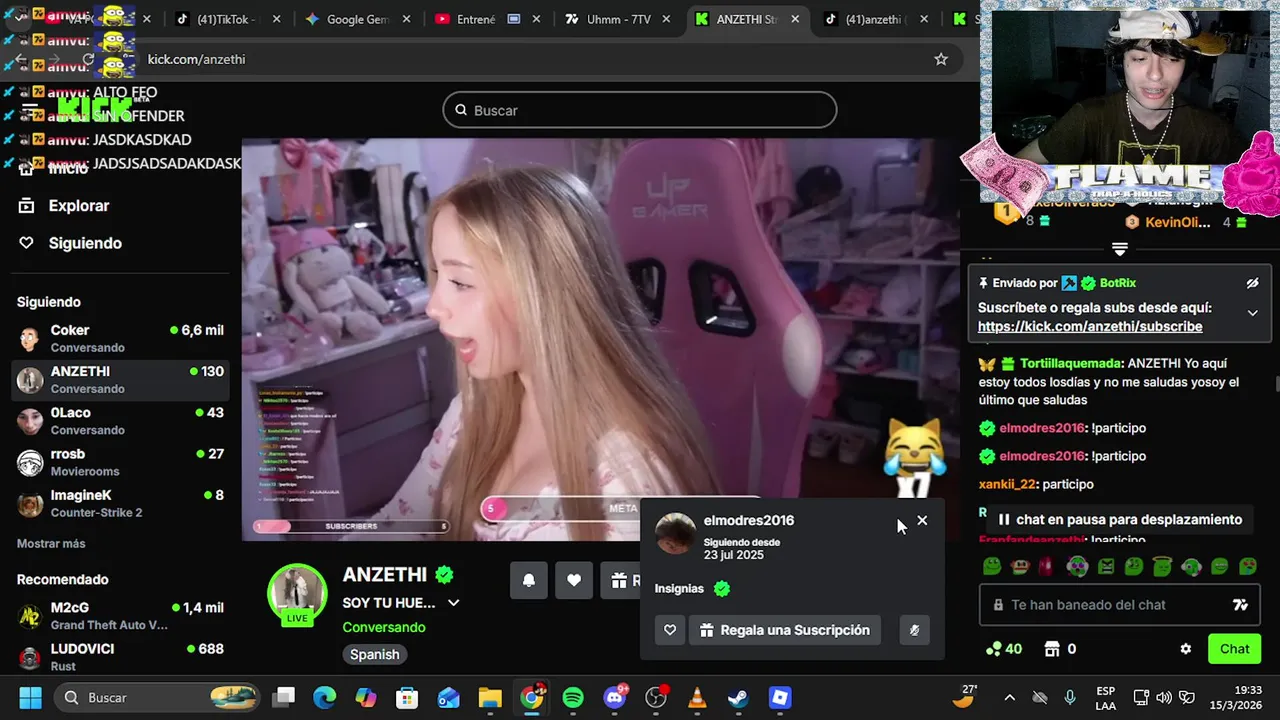Click elmodres2016 username in the top chat message
This screenshot has width=1280, height=720.
coord(1042,428)
